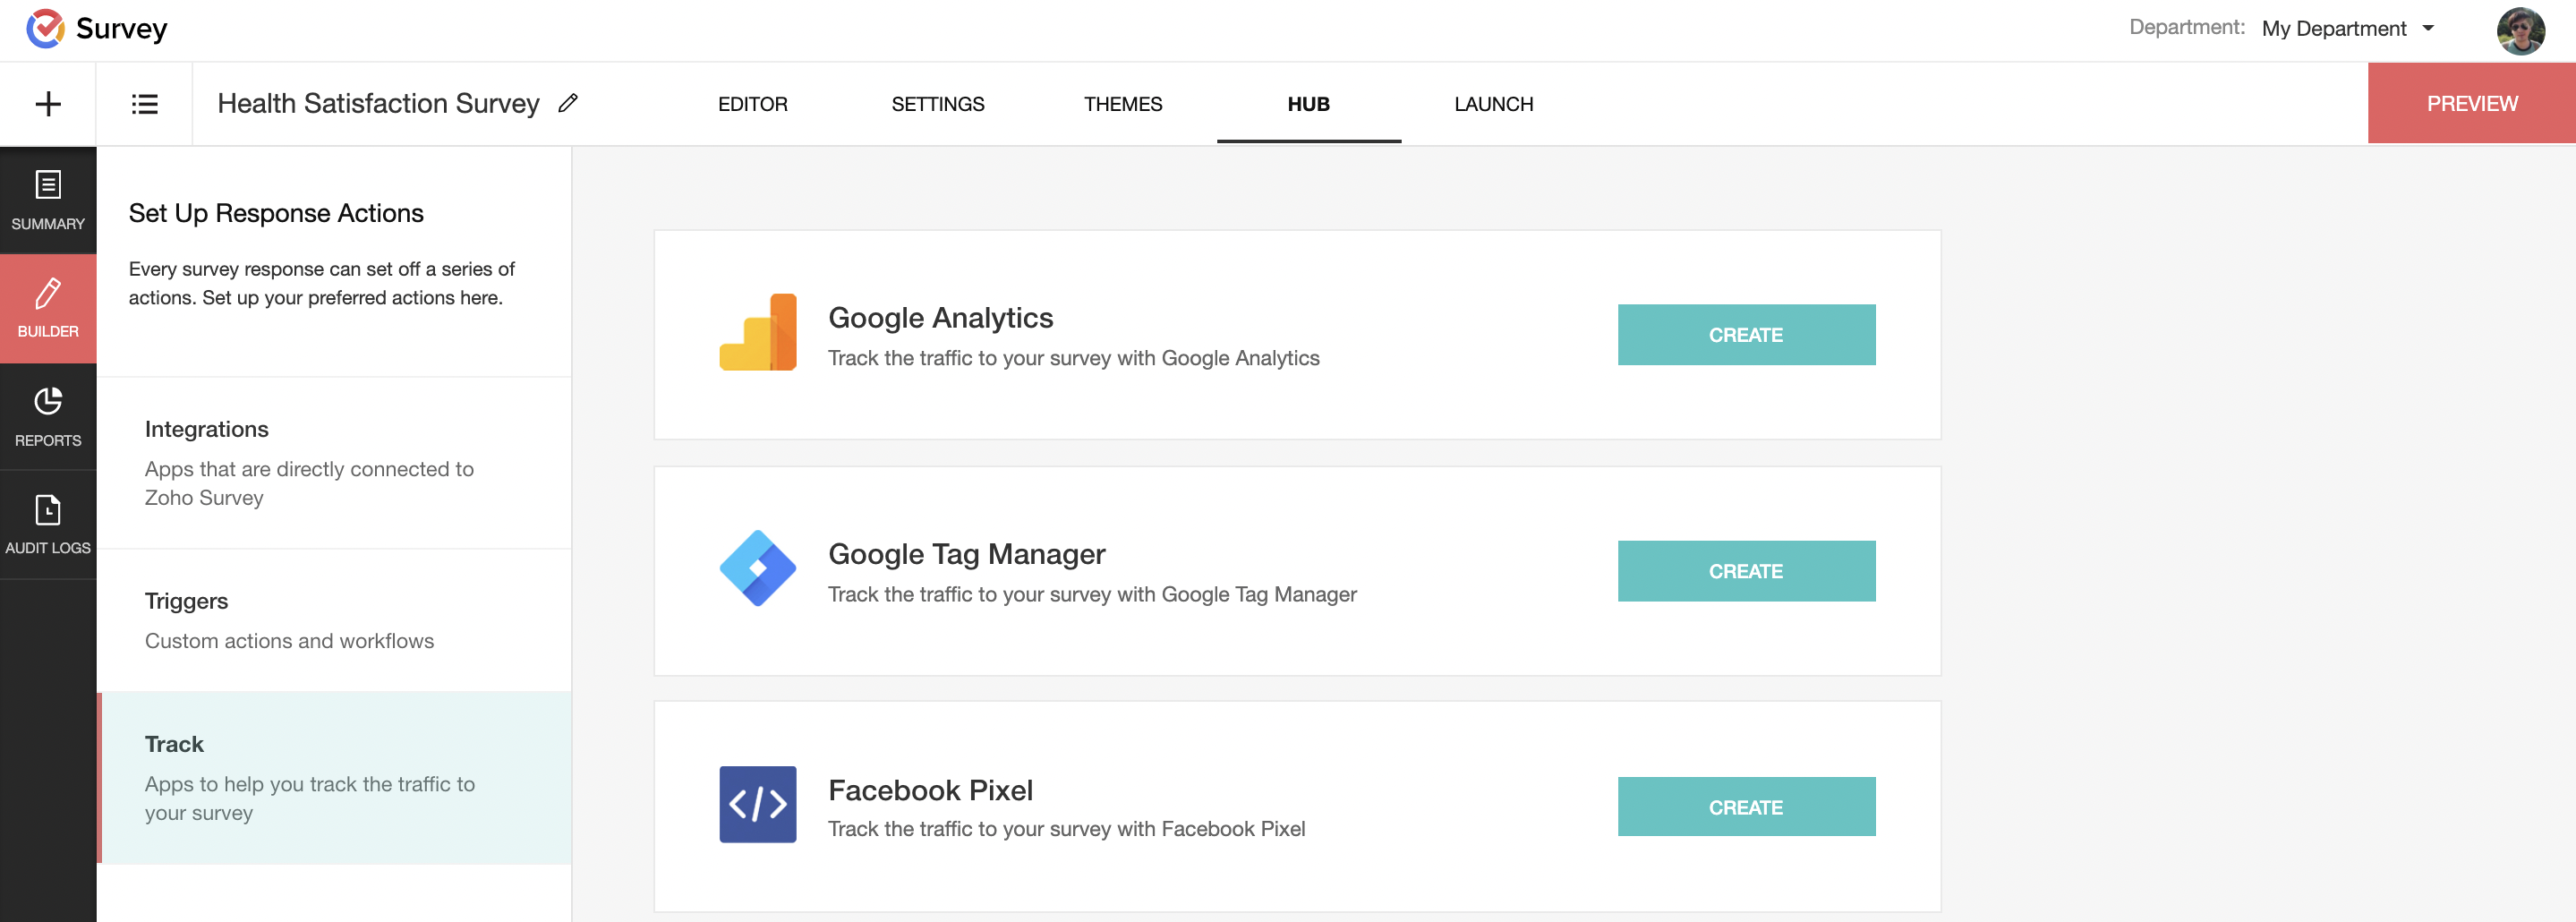Switch to the Editor tab
The image size is (2576, 922).
click(752, 104)
